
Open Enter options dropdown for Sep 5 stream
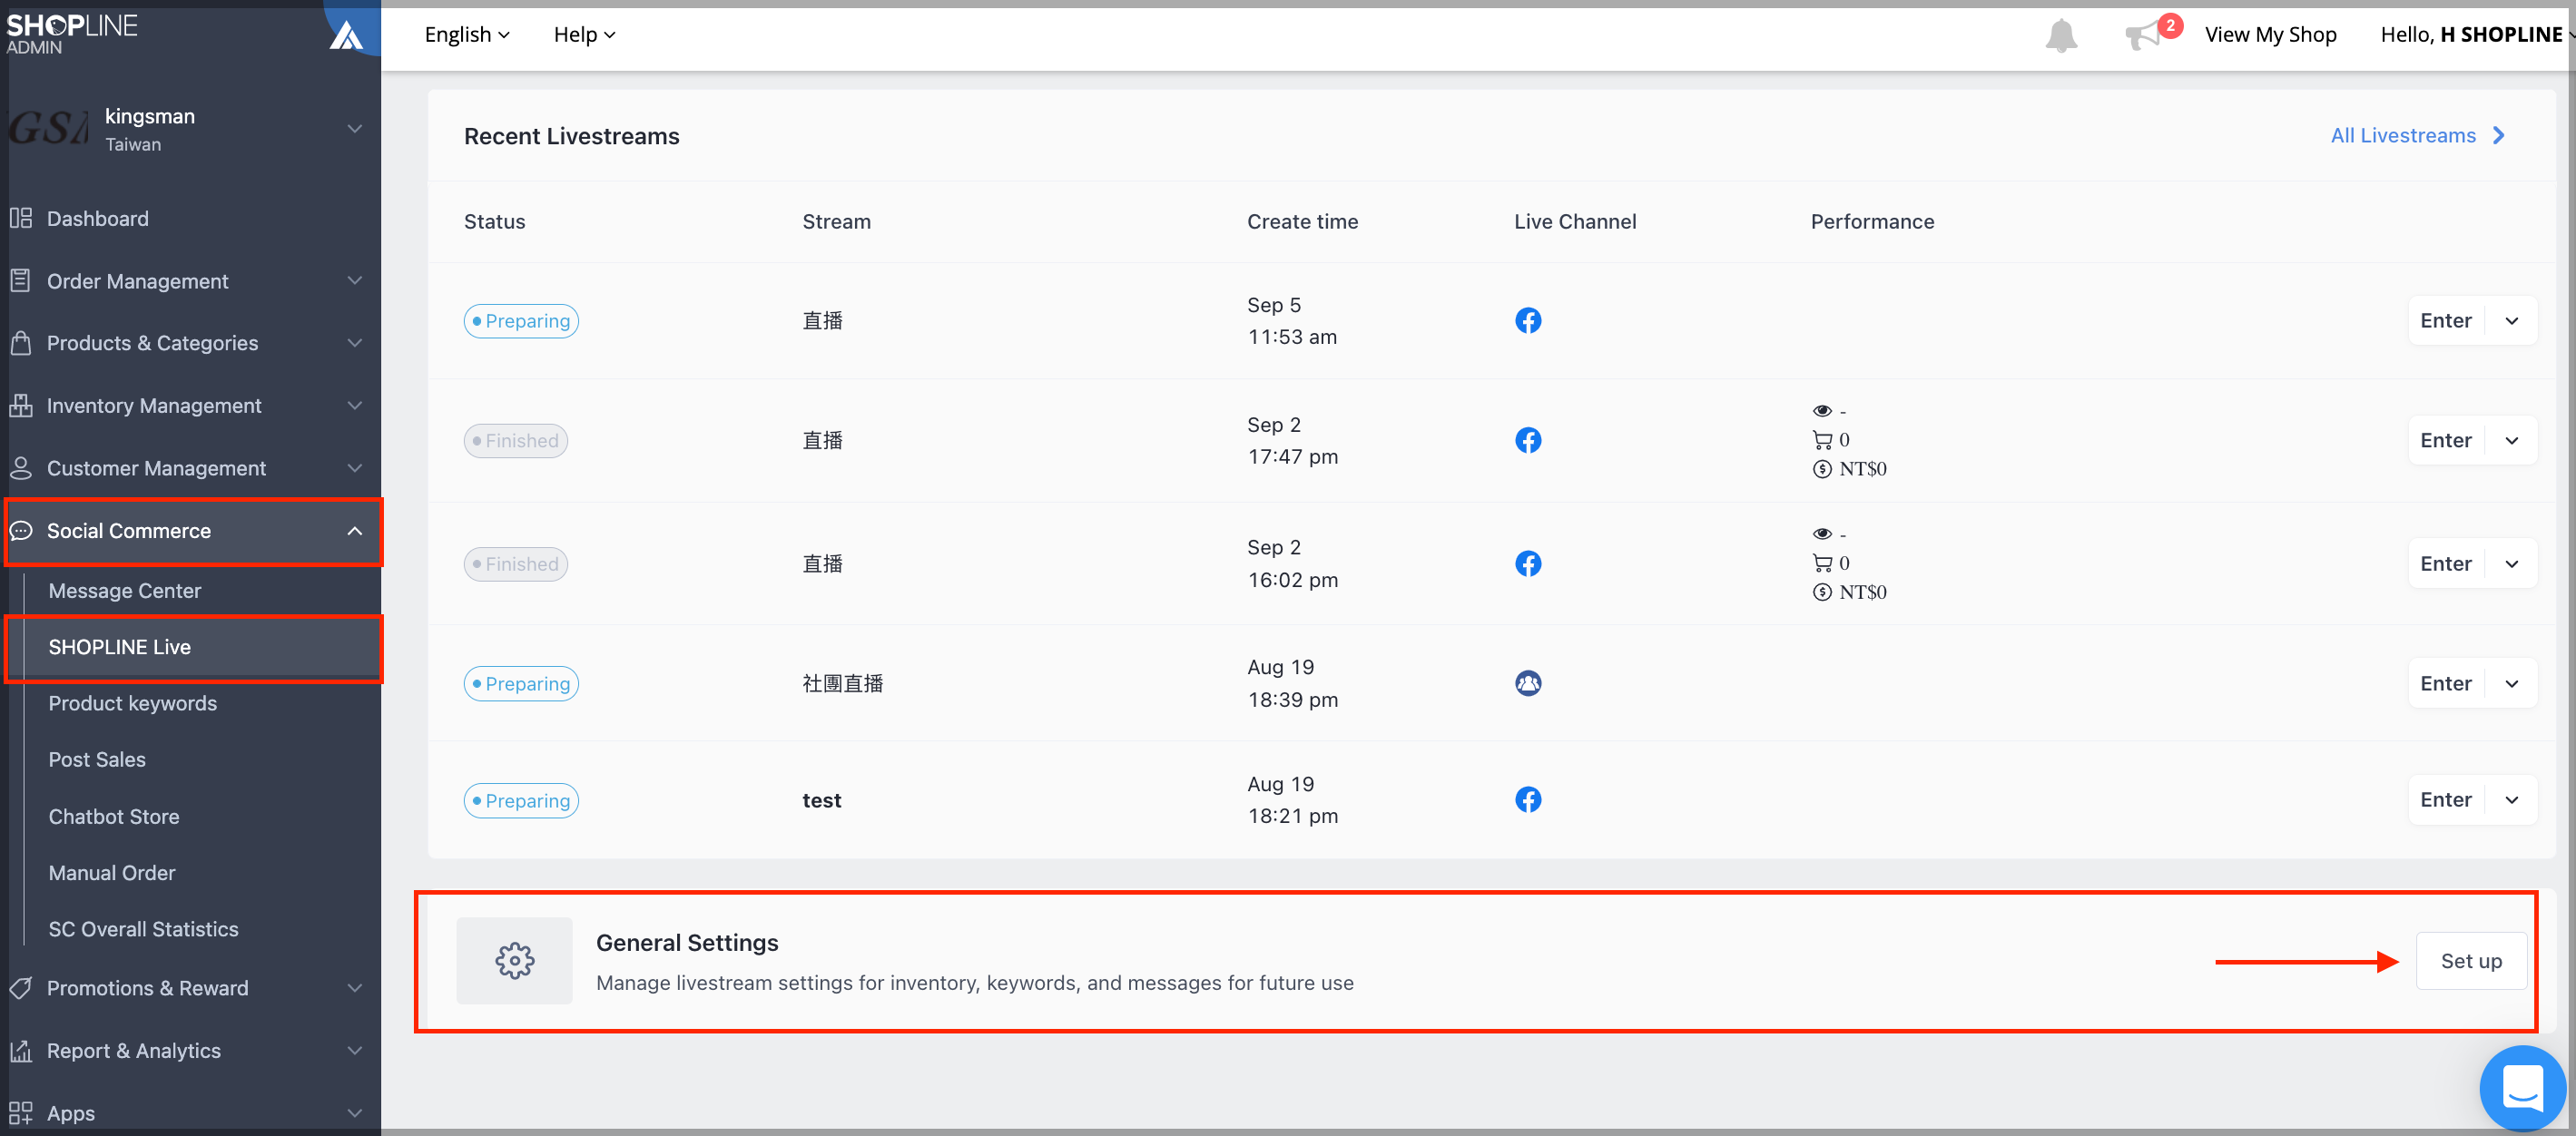(2511, 321)
